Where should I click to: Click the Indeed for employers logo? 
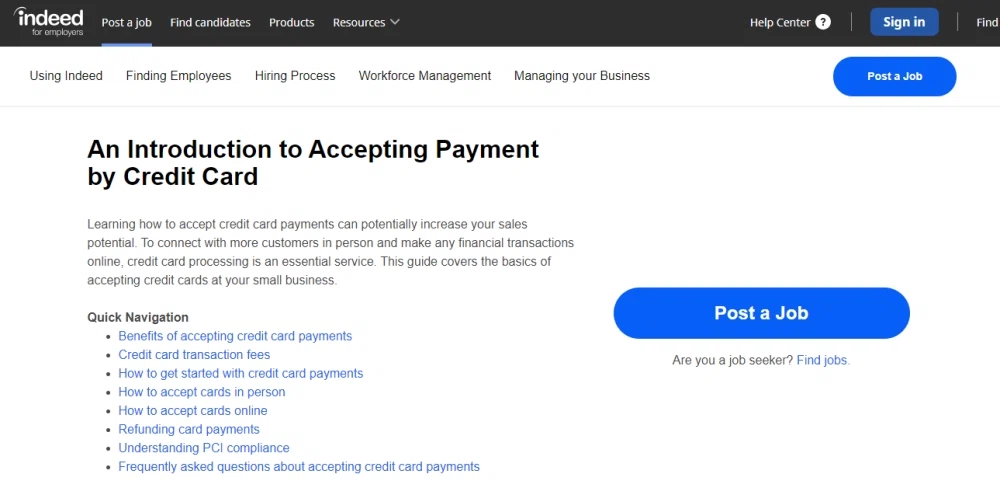pos(48,22)
